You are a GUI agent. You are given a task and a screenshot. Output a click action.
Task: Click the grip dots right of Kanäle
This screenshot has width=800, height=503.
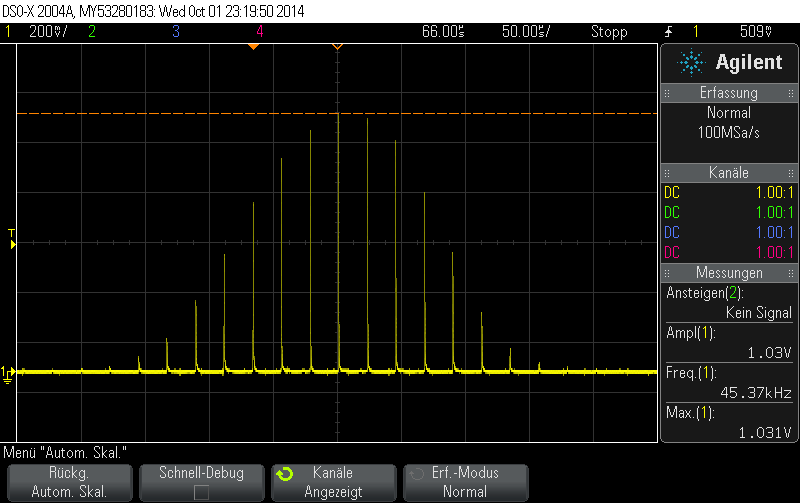[791, 173]
